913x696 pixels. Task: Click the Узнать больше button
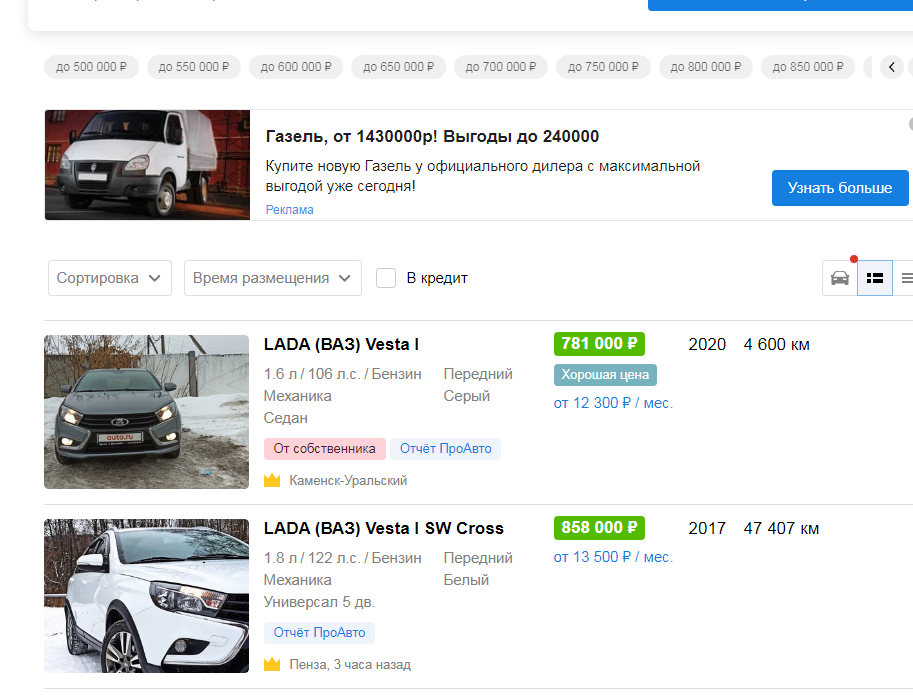pos(840,188)
